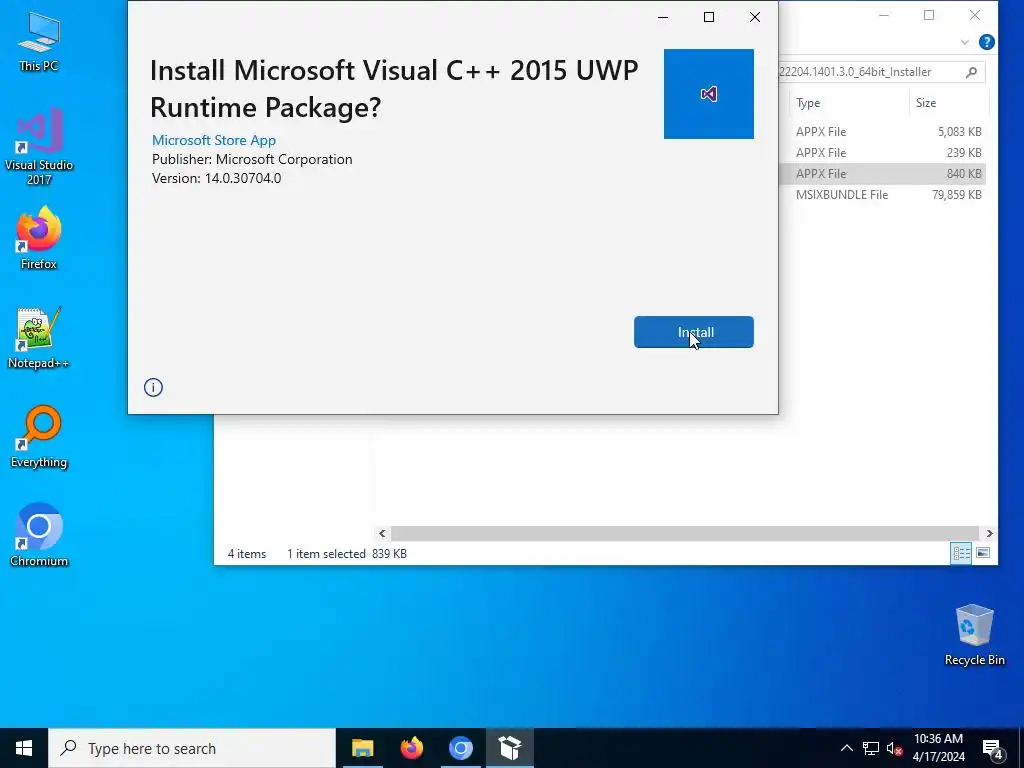Sort Explorer files by Type column
Screen dimensions: 1024x768
[849, 103]
